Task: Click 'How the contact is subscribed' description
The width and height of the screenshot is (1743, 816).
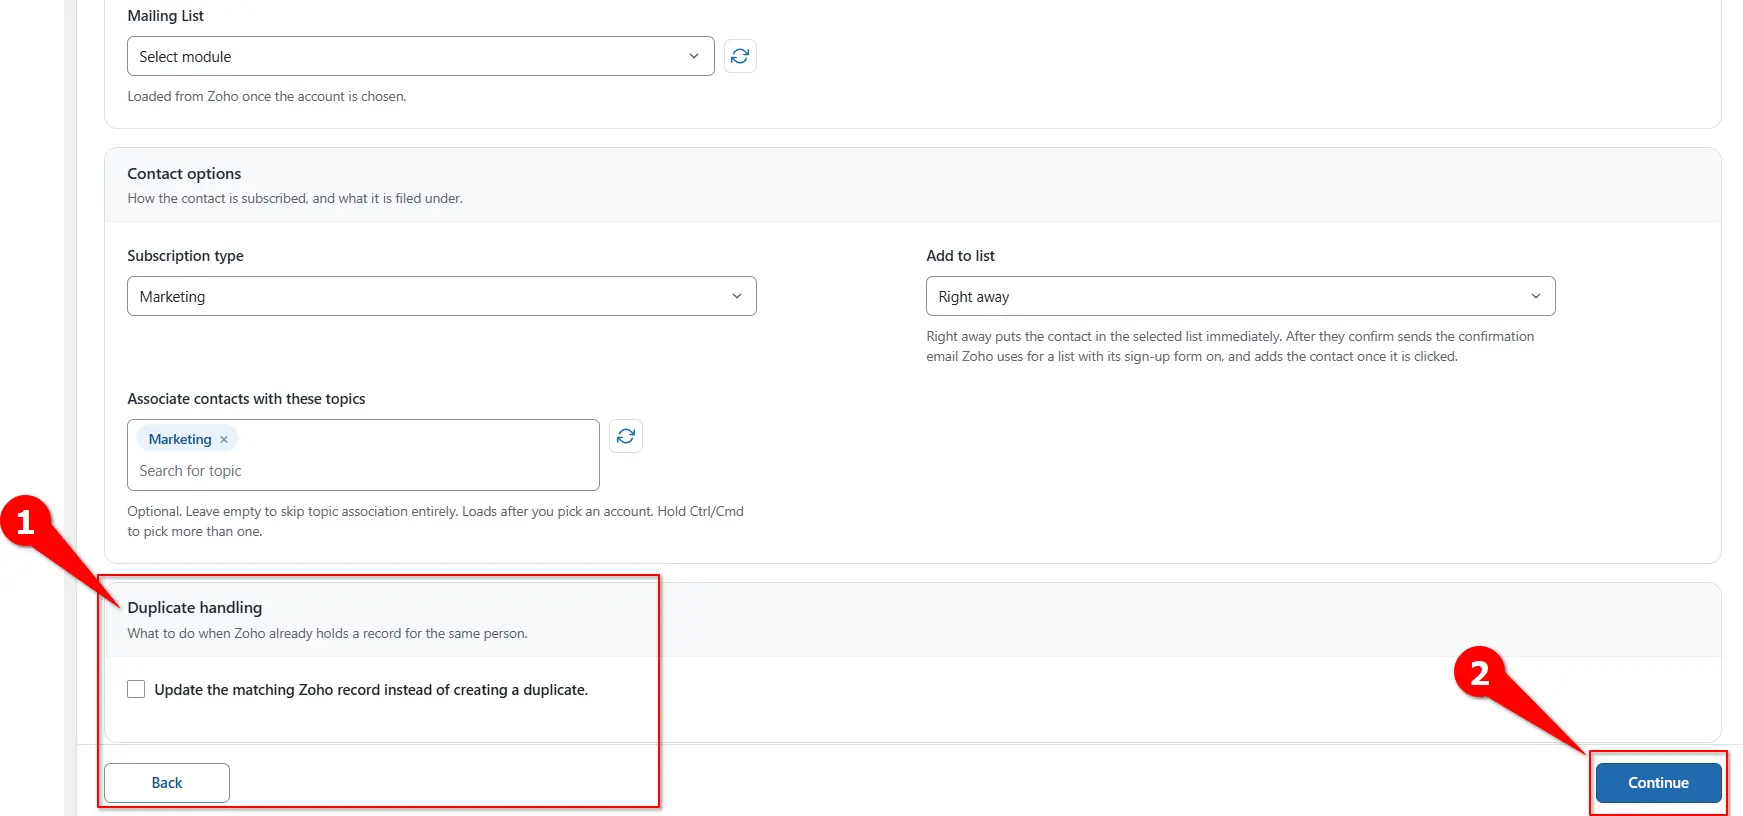Action: click(295, 198)
